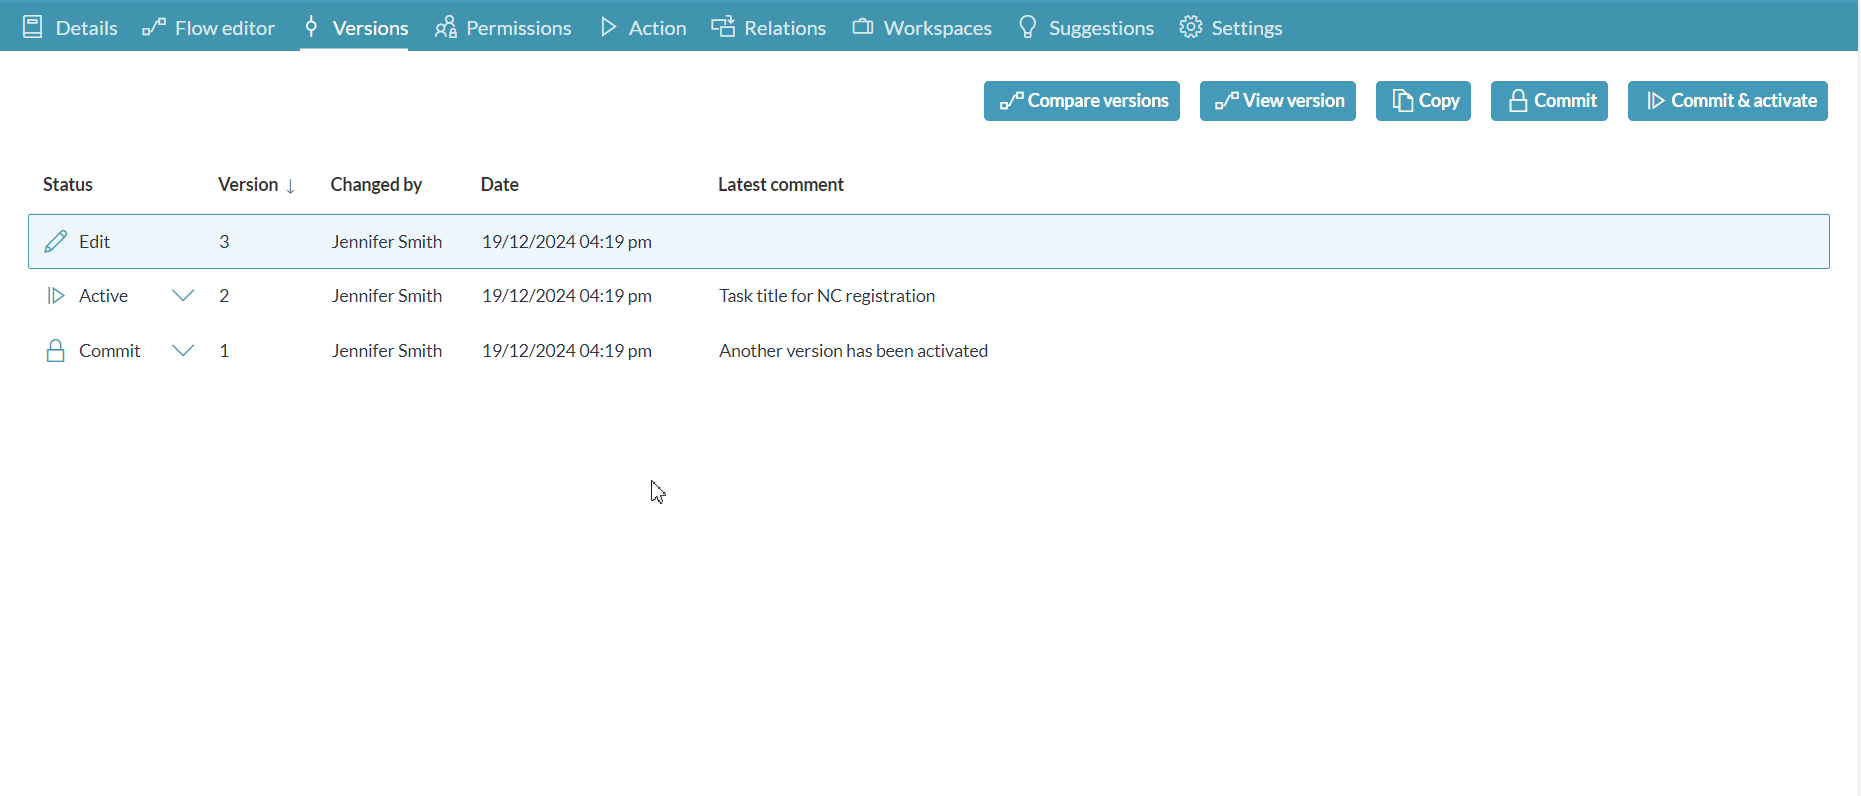Sort by Version column header

click(x=248, y=185)
